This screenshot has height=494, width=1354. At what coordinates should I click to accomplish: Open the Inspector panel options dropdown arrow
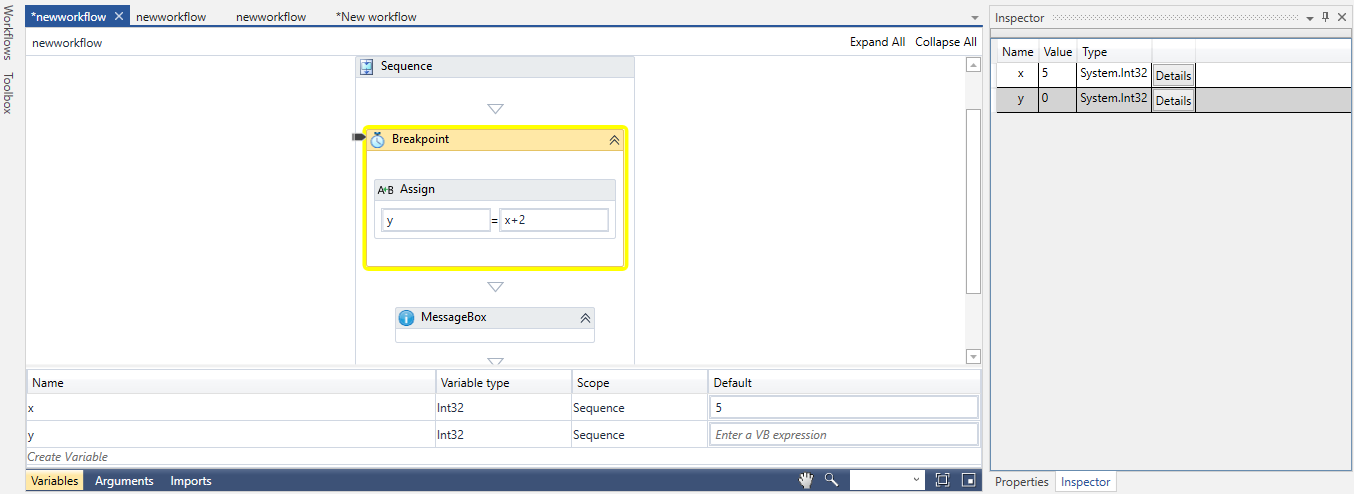click(1310, 18)
